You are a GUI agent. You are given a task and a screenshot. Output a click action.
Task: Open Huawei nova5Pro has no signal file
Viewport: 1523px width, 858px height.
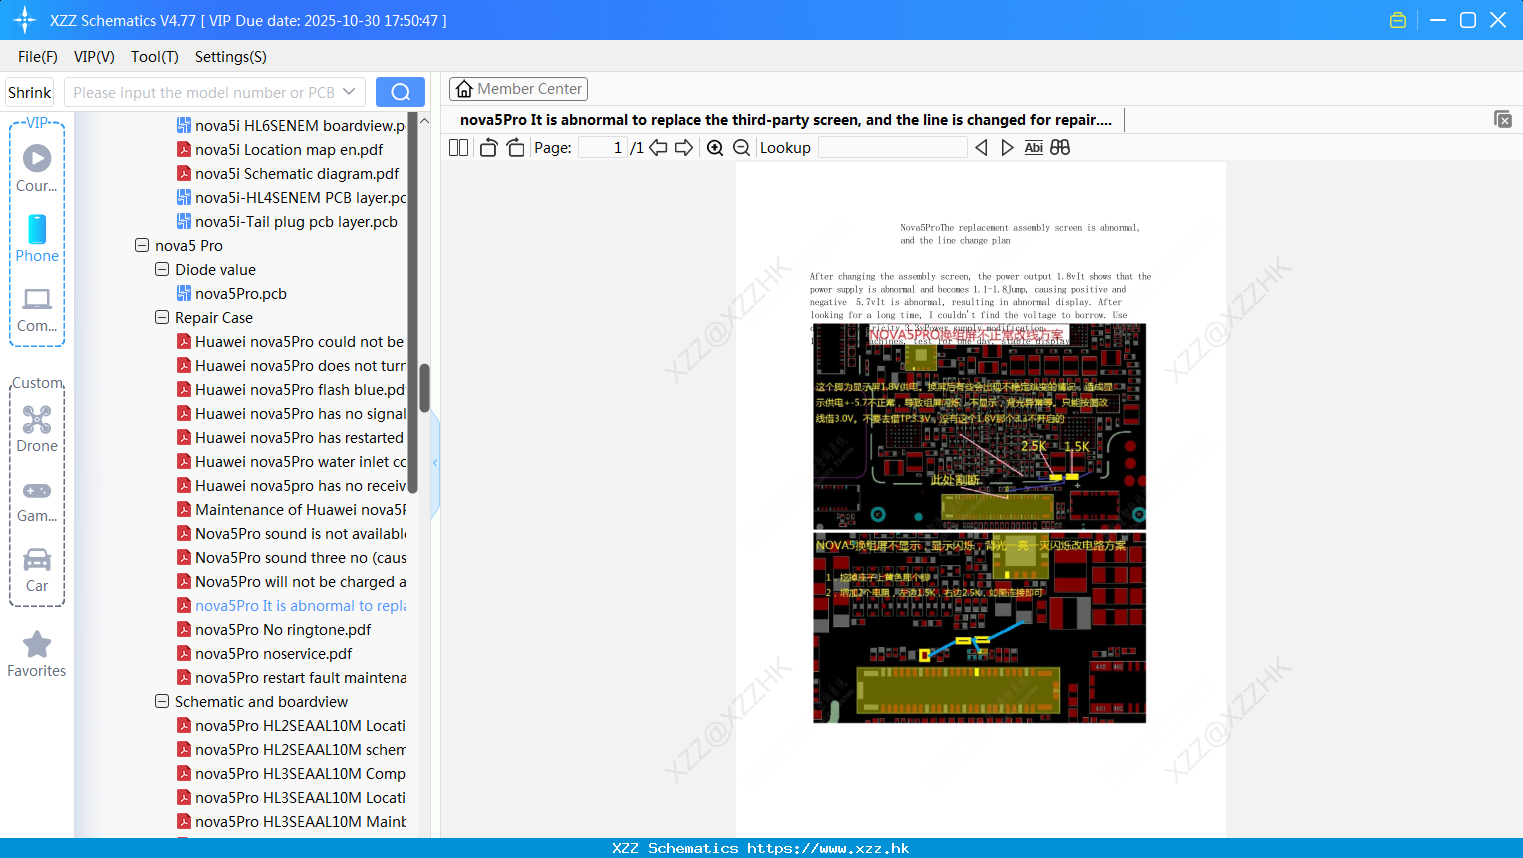tap(291, 413)
